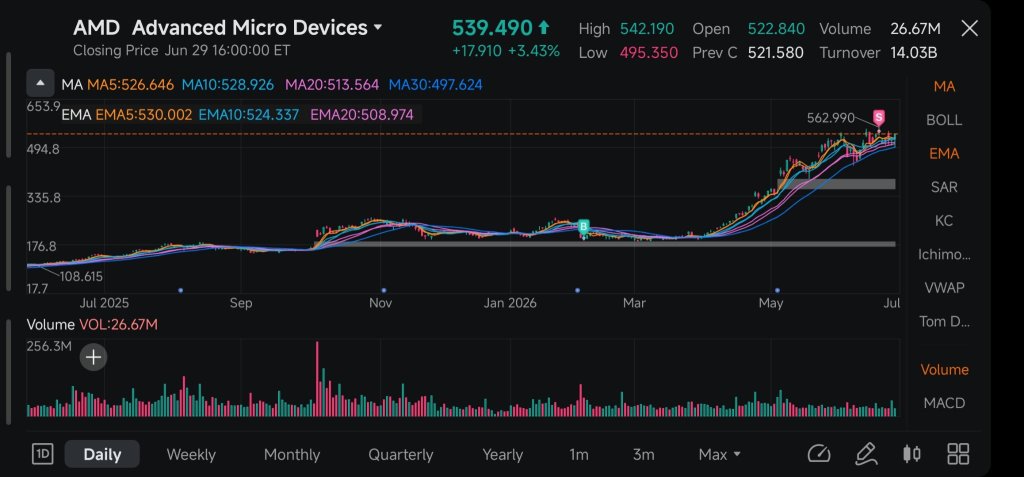
Task: Add an indicator pane with plus icon
Action: click(93, 357)
